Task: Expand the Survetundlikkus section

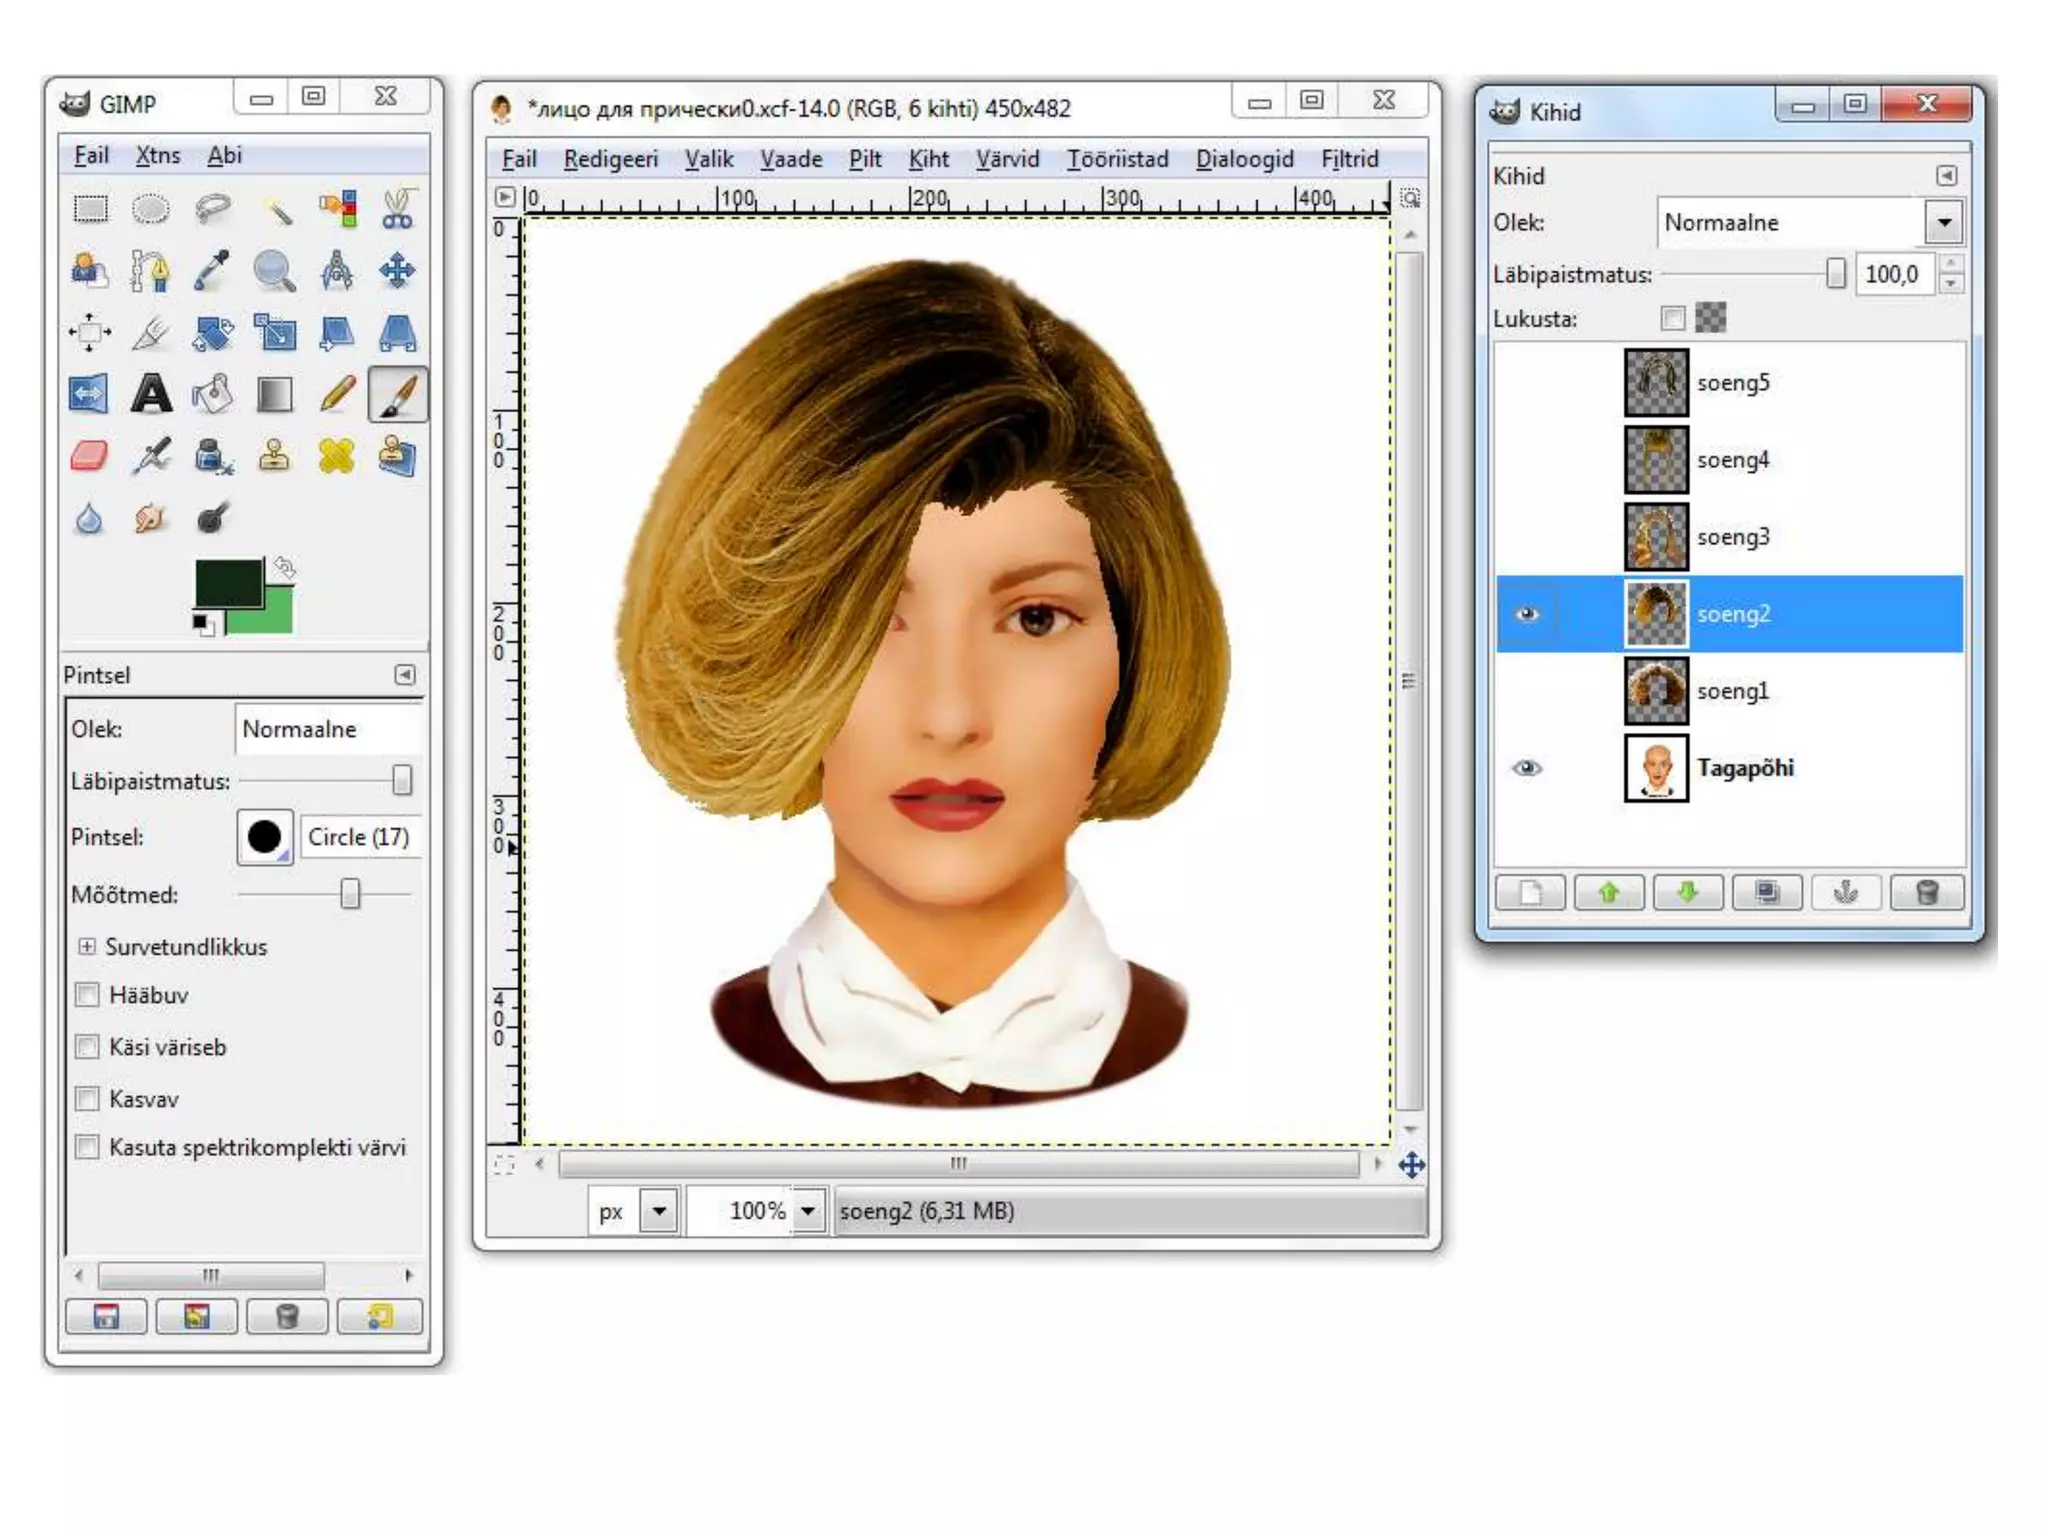Action: coord(87,946)
